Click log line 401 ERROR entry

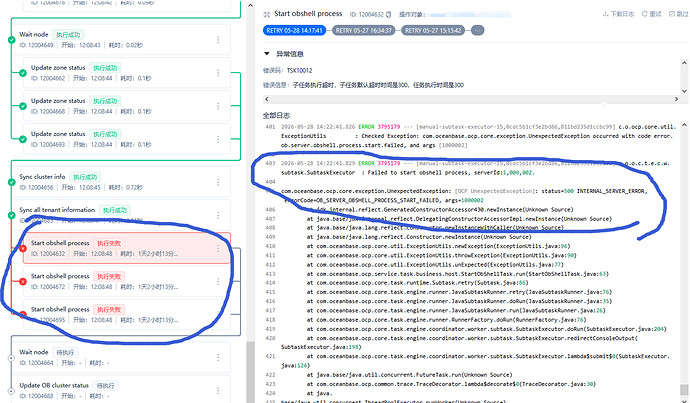coord(477,136)
